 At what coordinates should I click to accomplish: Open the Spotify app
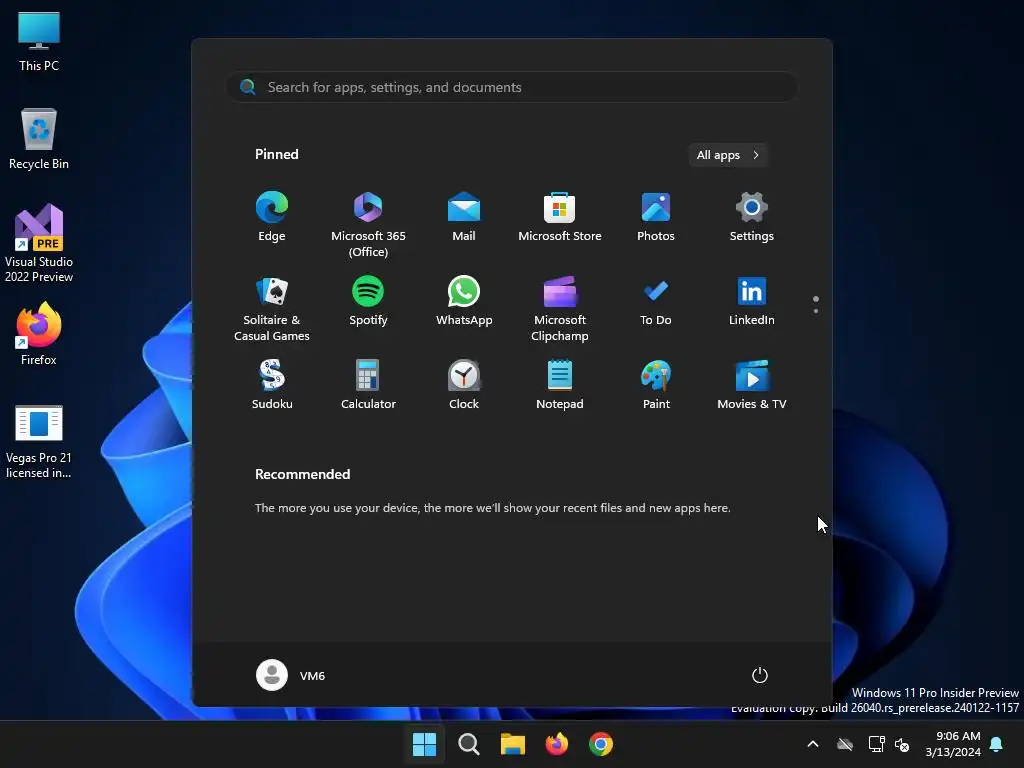click(x=368, y=302)
